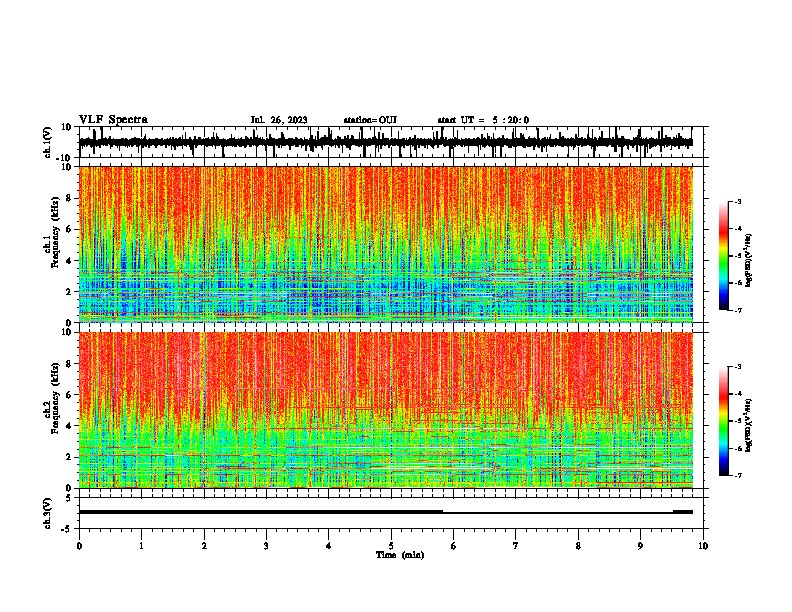Click the "4" kHz tick on ch.1 spectrogram
The image size is (792, 612).
(x=69, y=261)
